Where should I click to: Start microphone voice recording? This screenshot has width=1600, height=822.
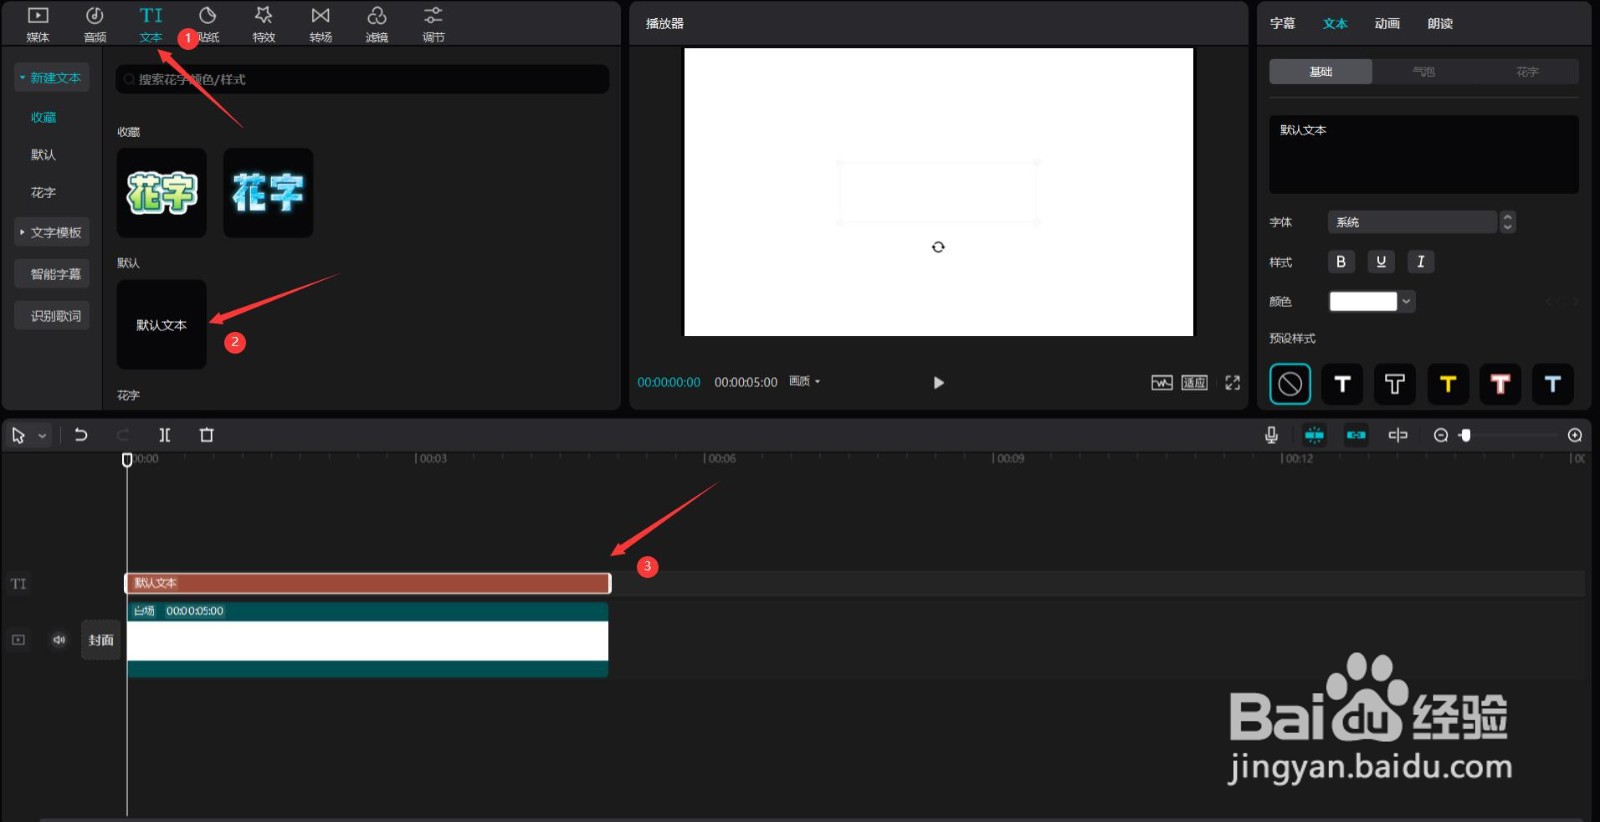pos(1271,435)
